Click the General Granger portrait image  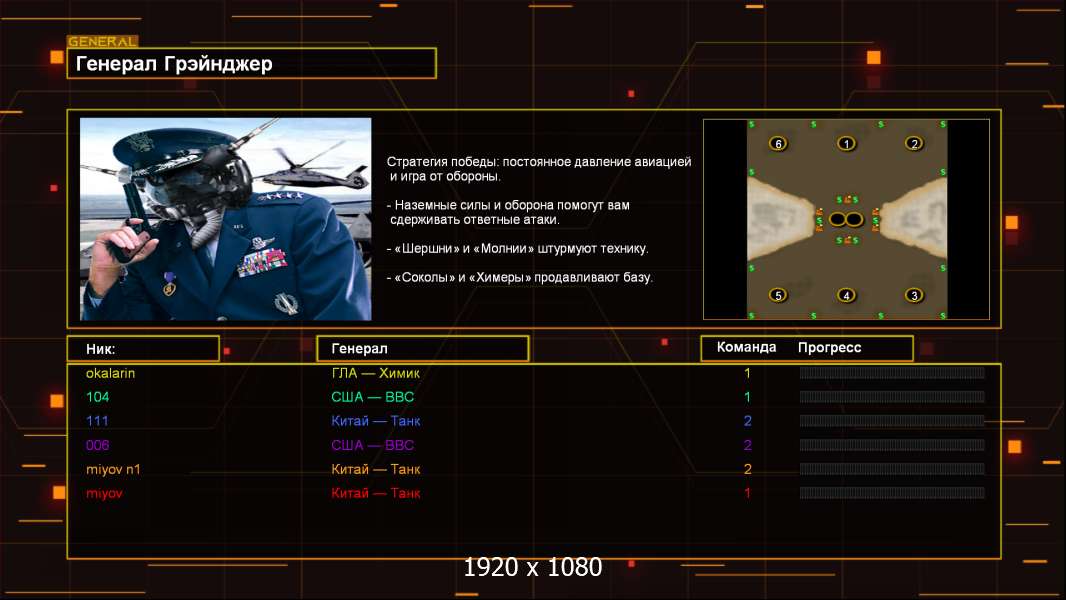(x=225, y=219)
